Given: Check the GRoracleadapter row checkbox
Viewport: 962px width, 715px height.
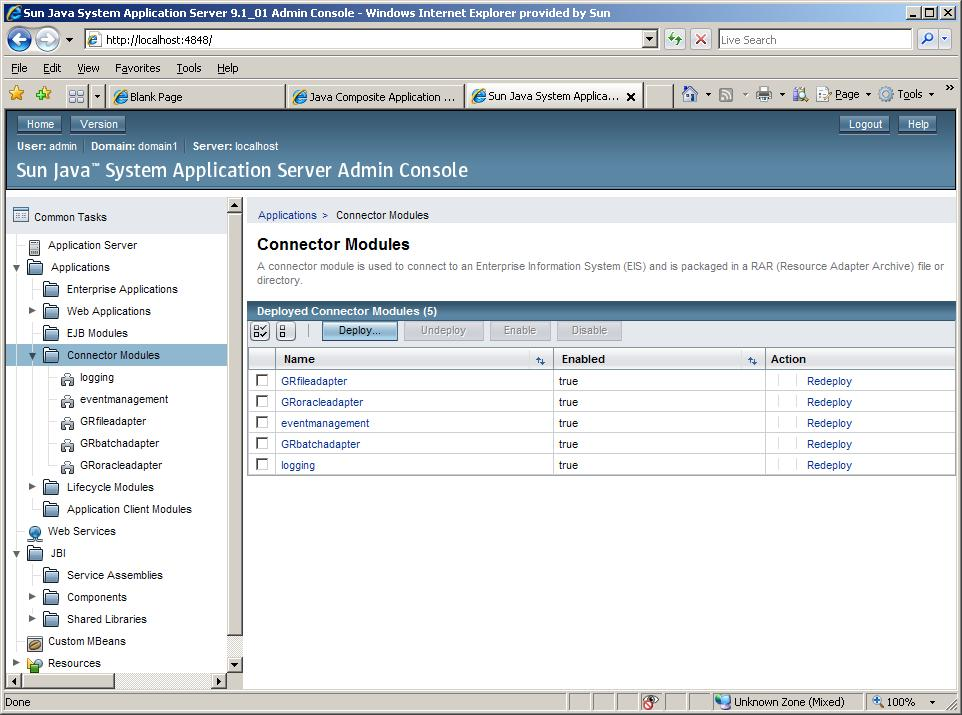Looking at the screenshot, I should pyautogui.click(x=262, y=401).
